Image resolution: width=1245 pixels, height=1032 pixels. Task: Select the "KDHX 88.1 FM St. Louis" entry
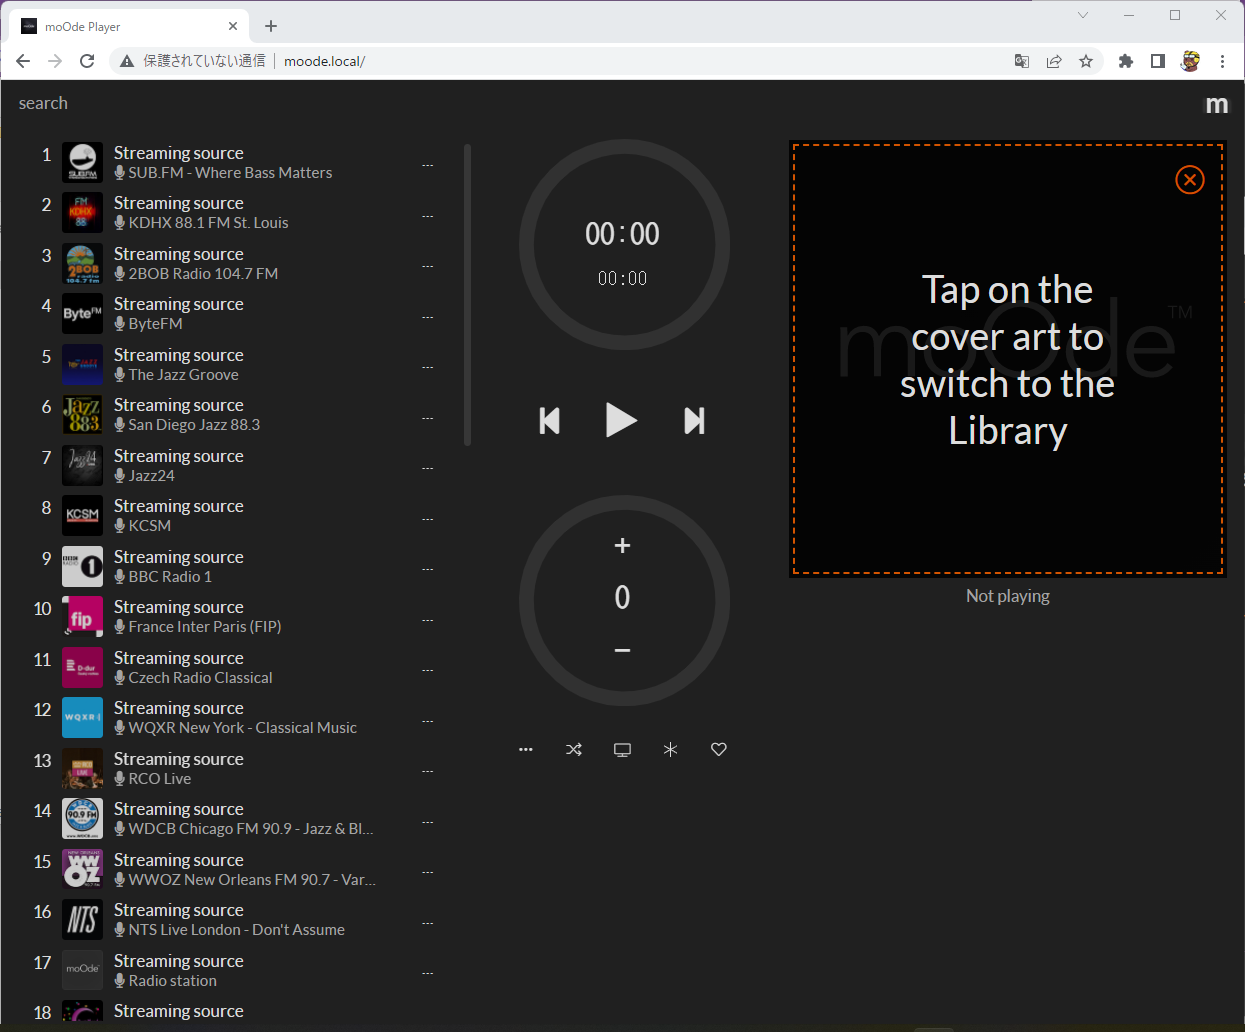(x=208, y=223)
